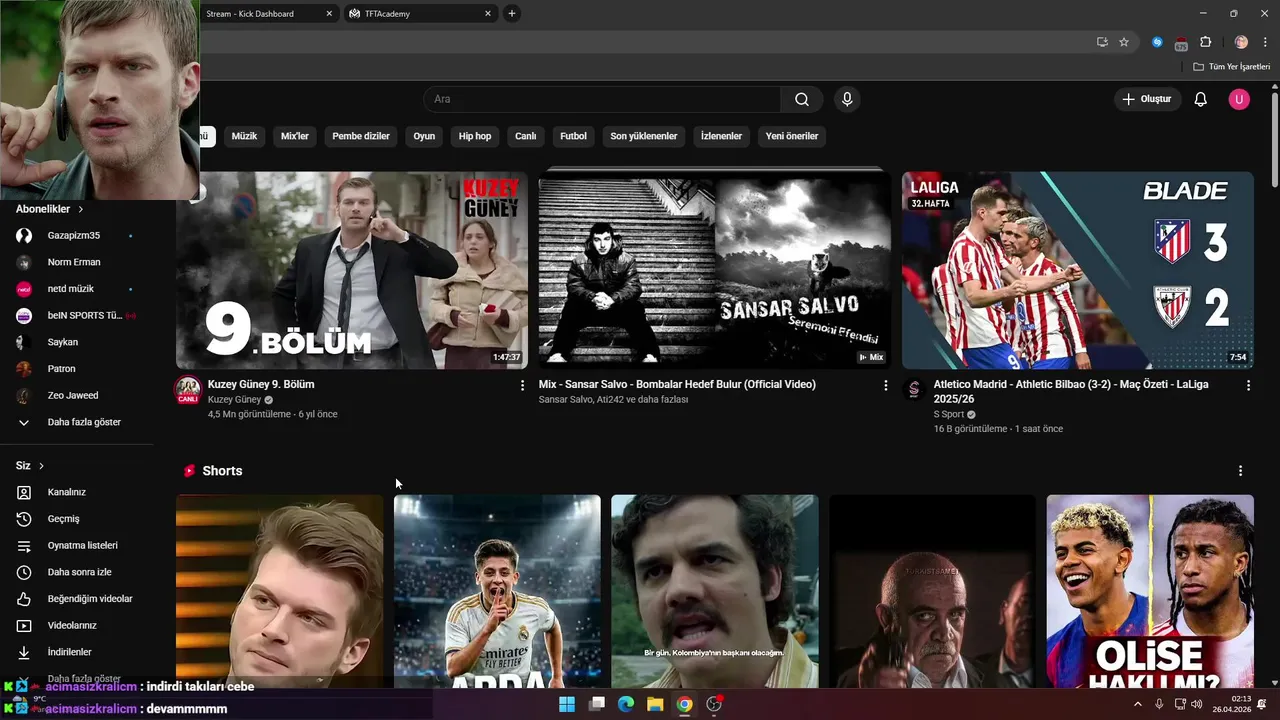Open File Explorer from taskbar

[x=655, y=704]
